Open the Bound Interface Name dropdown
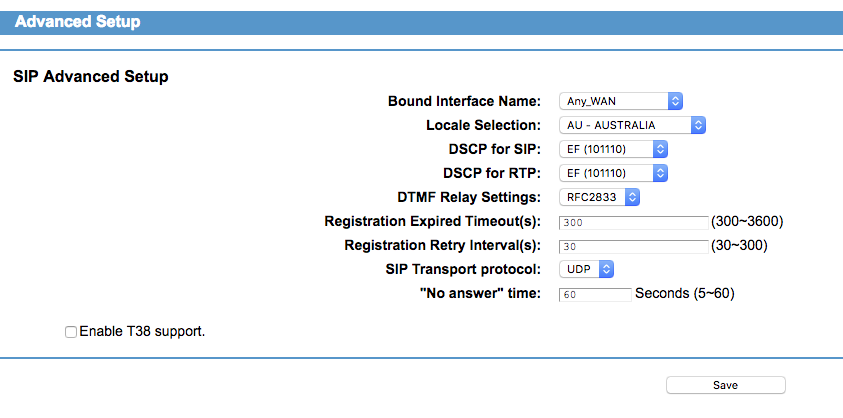The height and width of the screenshot is (418, 843). [x=619, y=101]
